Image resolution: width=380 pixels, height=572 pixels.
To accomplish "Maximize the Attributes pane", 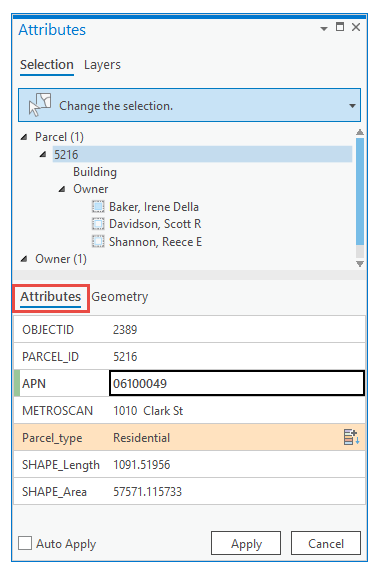I will point(340,27).
